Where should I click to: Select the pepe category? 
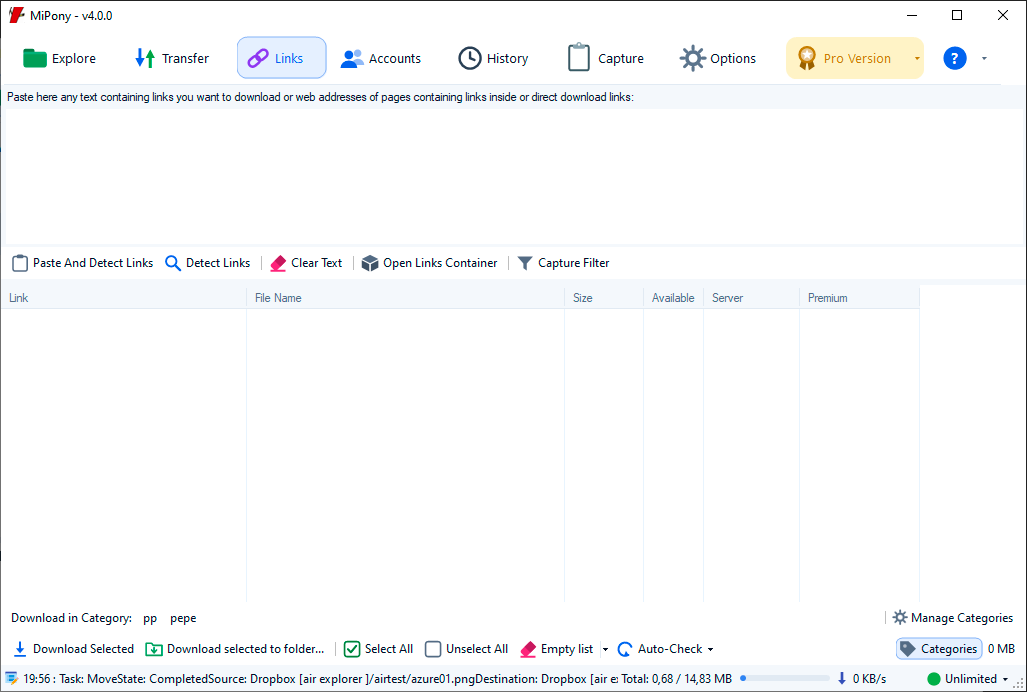183,618
